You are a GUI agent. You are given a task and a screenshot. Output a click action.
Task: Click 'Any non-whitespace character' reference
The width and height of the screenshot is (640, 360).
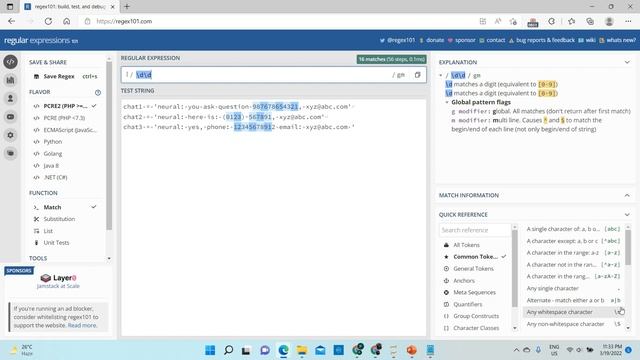(x=573, y=324)
